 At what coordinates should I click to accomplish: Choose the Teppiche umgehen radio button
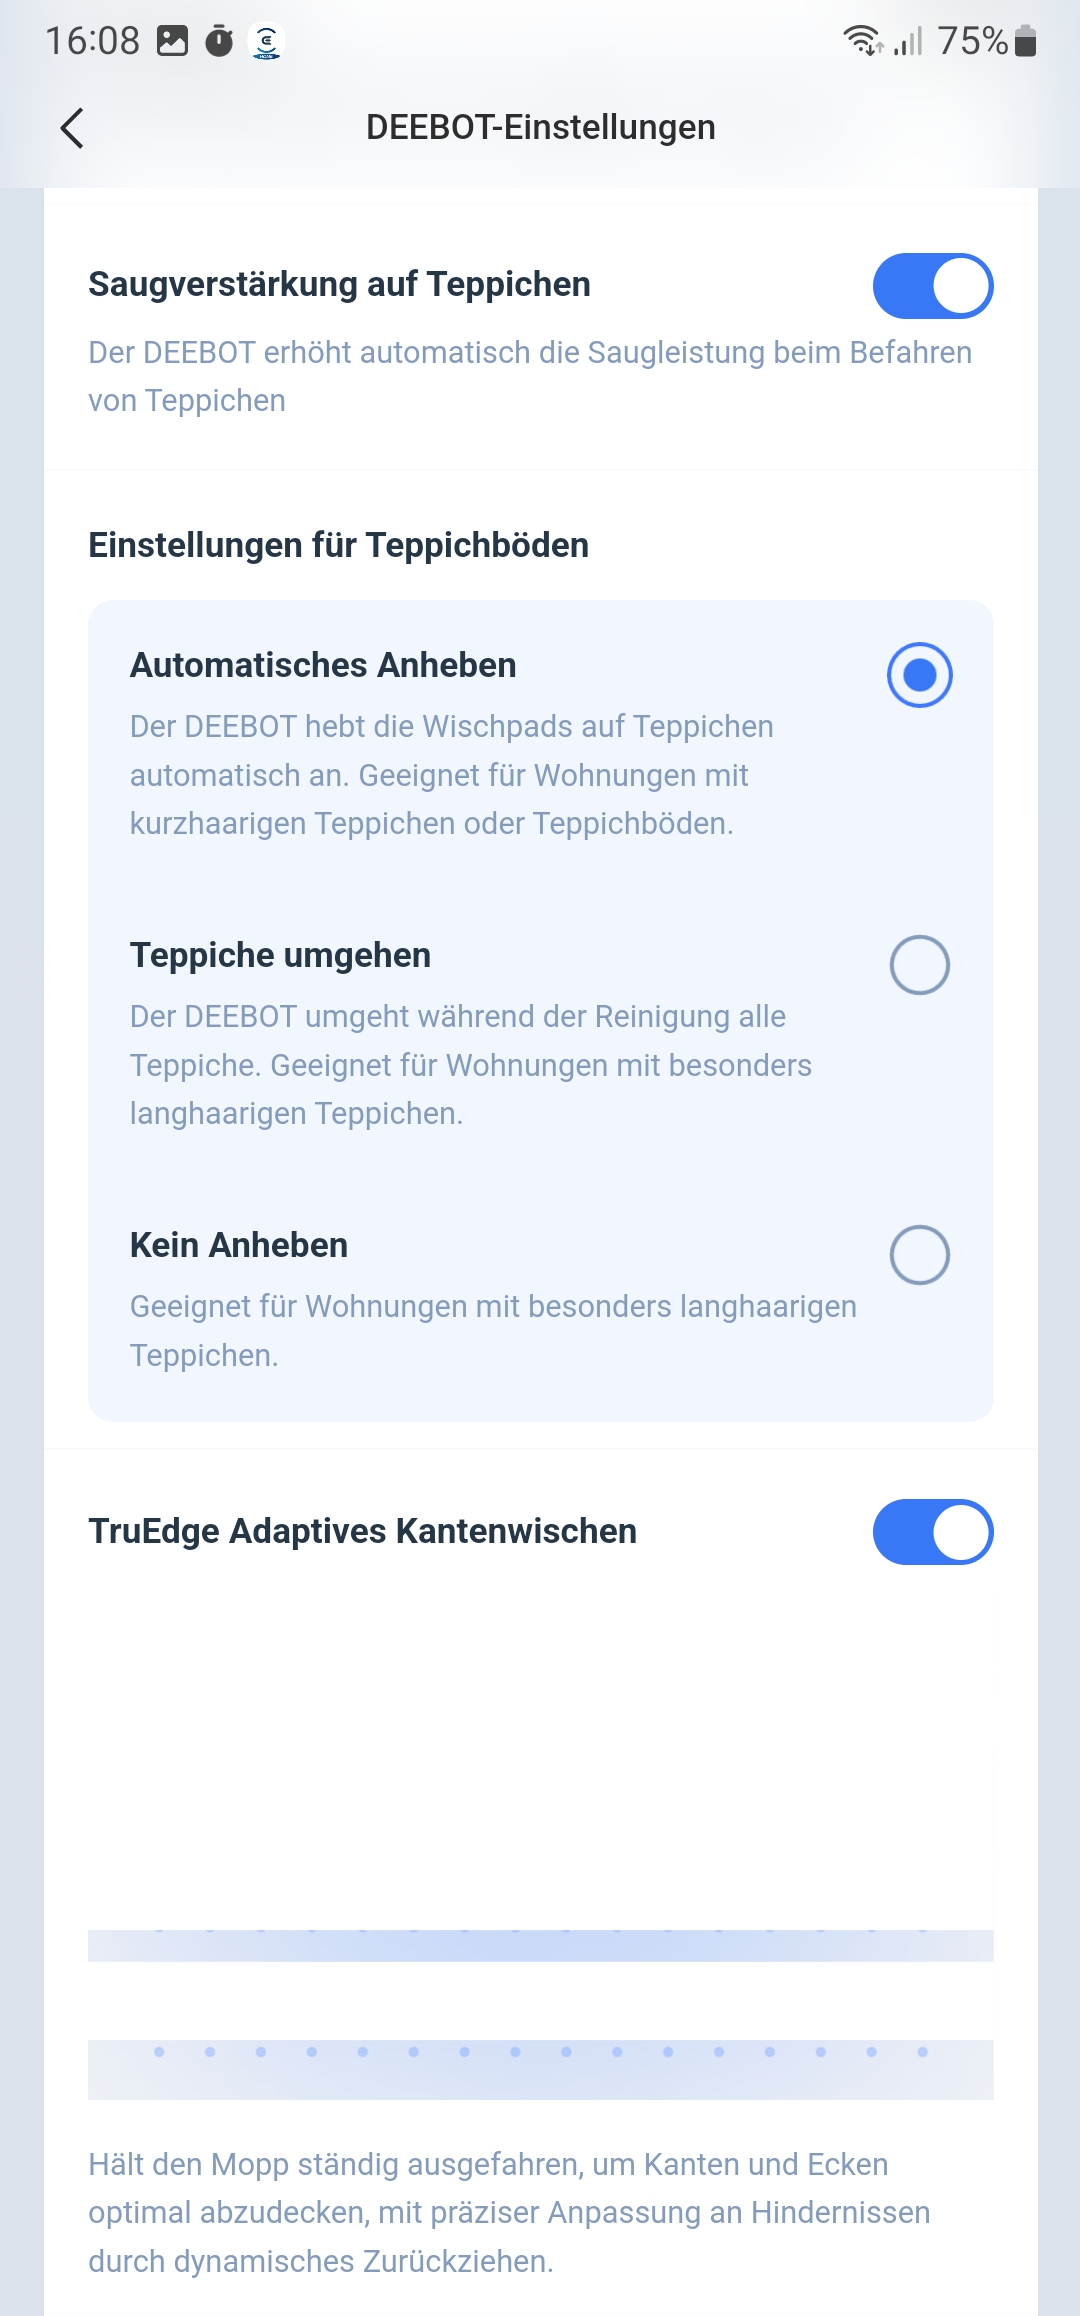point(919,965)
